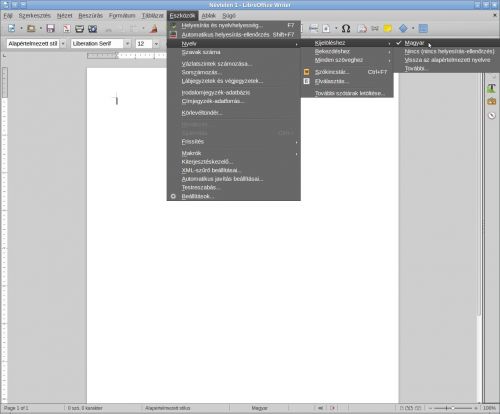Expand the Kijelöléshez submenu
This screenshot has width=500, height=414.
click(x=347, y=43)
